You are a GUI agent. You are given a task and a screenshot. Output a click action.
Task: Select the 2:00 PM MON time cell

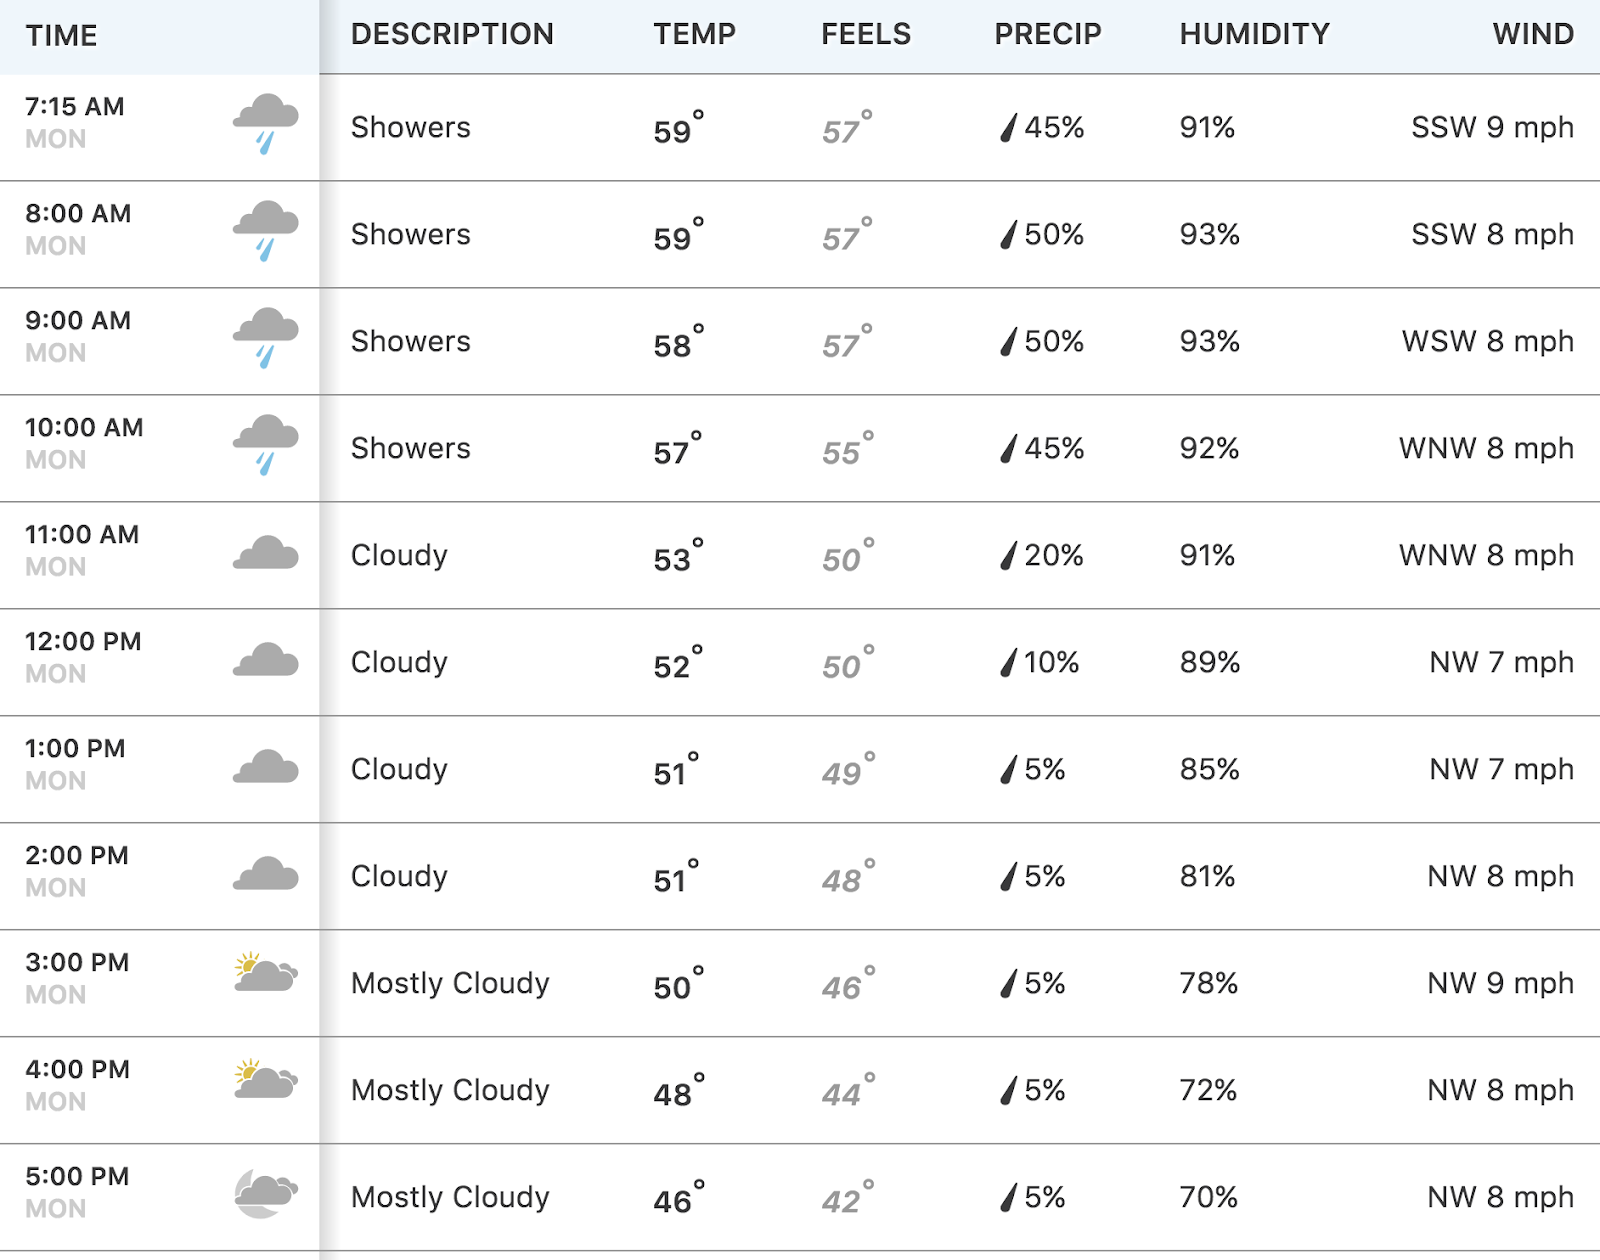pyautogui.click(x=77, y=871)
